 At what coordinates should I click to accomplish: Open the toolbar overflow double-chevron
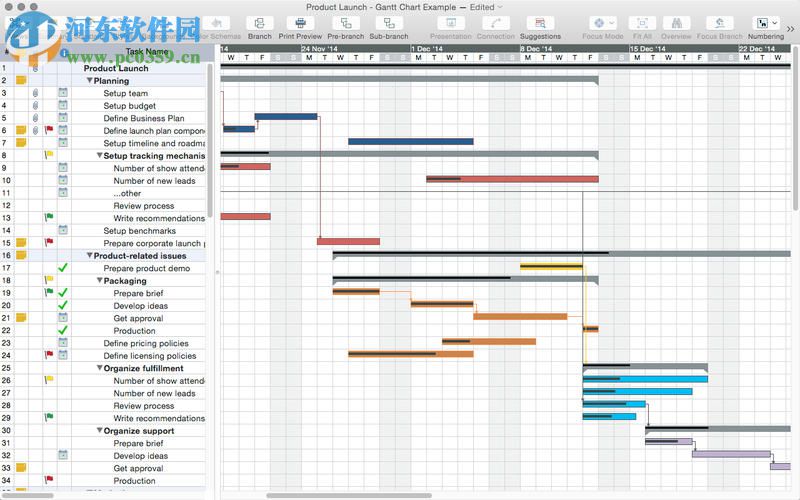[790, 29]
